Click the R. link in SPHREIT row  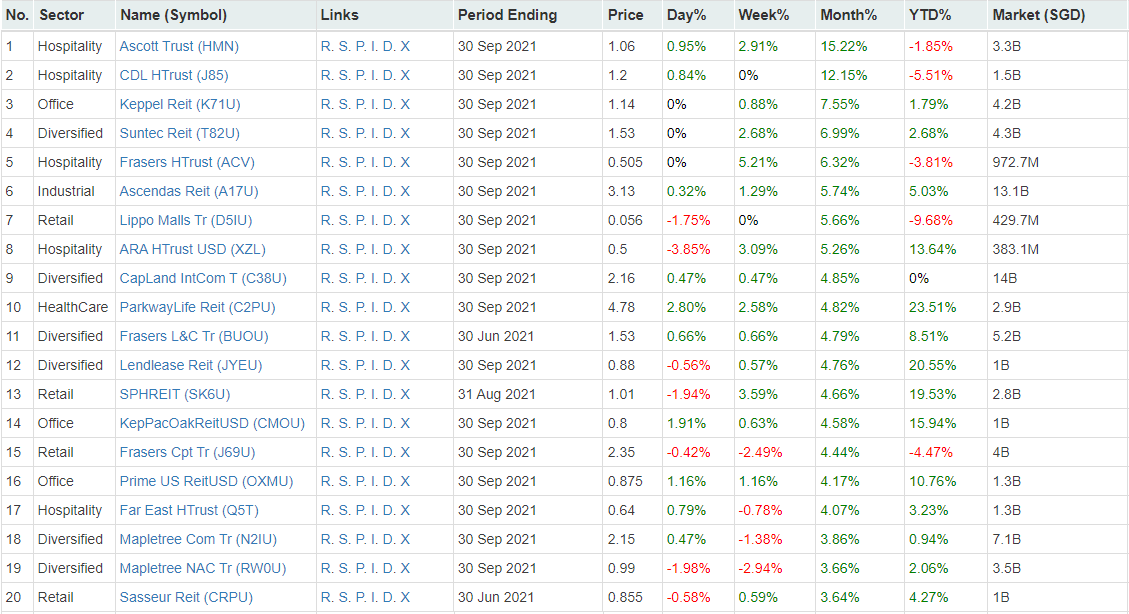pos(327,394)
